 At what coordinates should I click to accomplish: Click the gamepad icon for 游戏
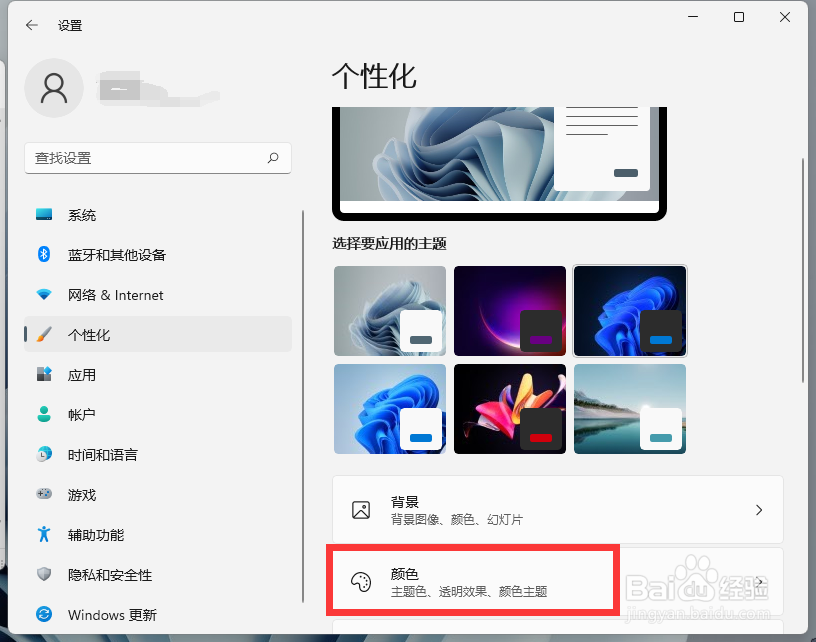click(44, 494)
